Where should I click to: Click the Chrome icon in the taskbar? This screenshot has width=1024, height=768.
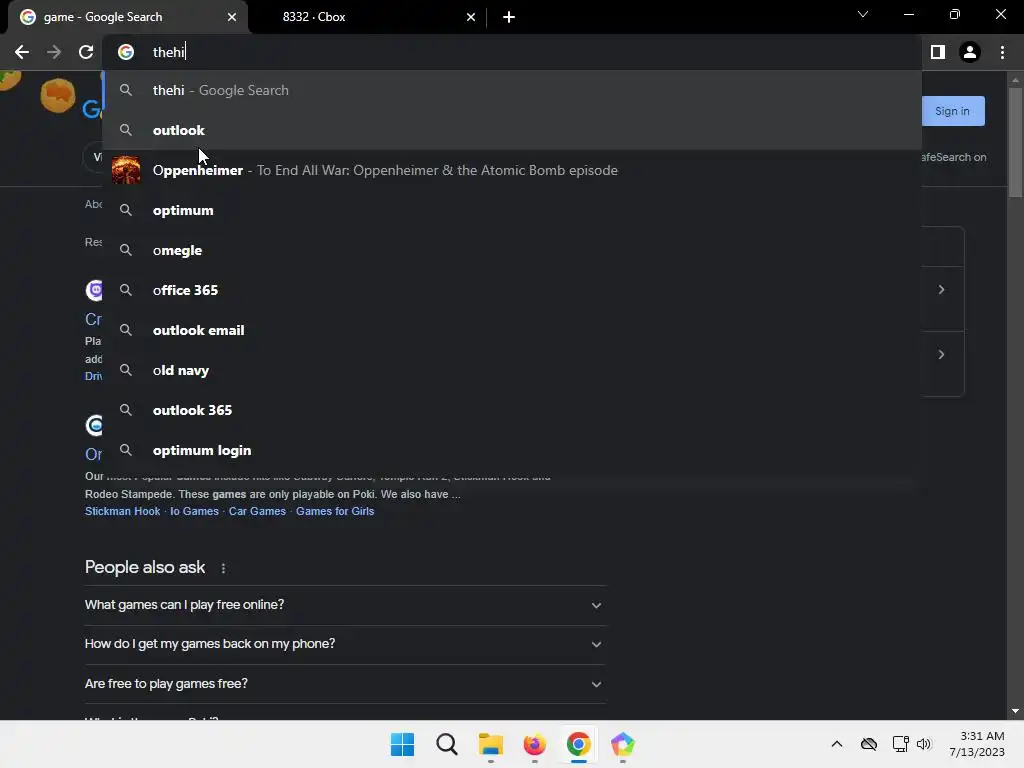click(x=579, y=744)
